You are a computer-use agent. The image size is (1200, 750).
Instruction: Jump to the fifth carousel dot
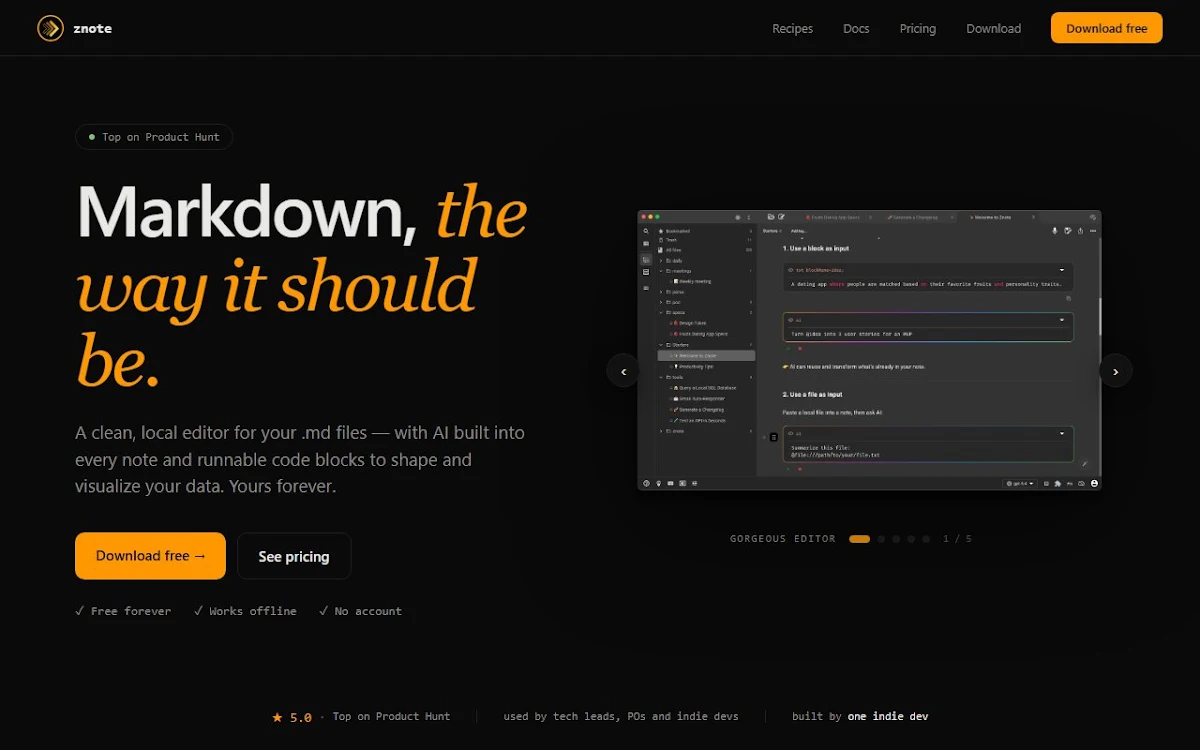[926, 539]
